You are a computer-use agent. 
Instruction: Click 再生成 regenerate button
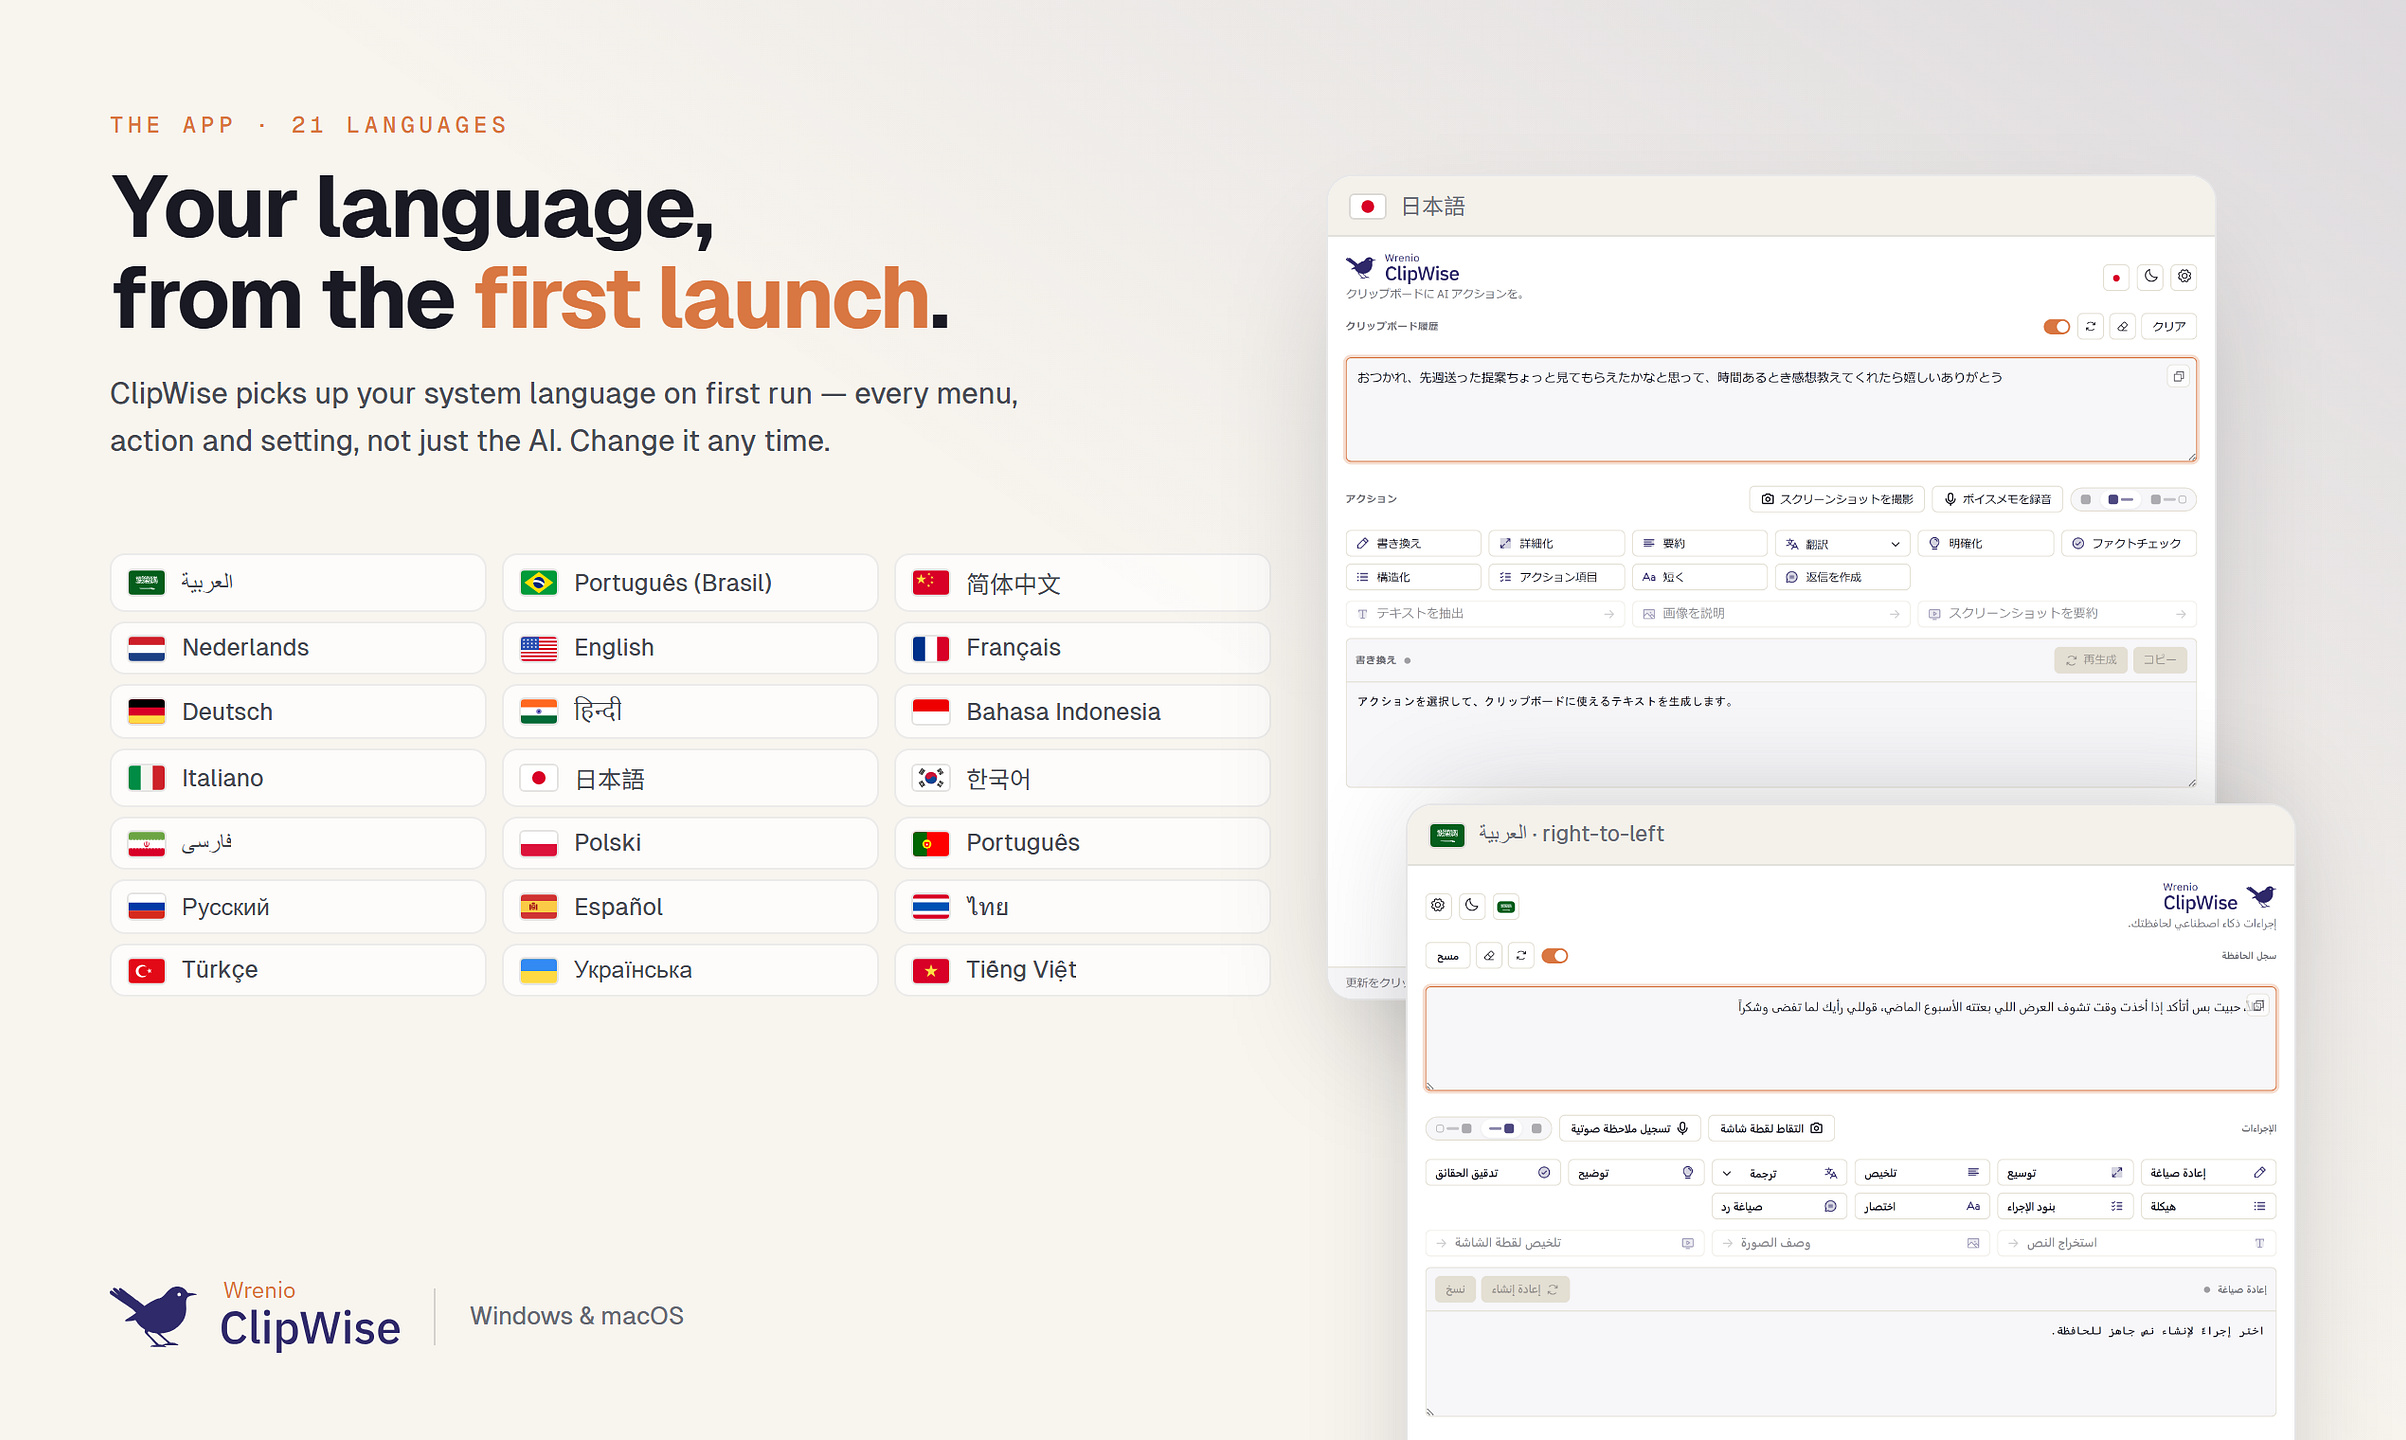tap(2091, 660)
